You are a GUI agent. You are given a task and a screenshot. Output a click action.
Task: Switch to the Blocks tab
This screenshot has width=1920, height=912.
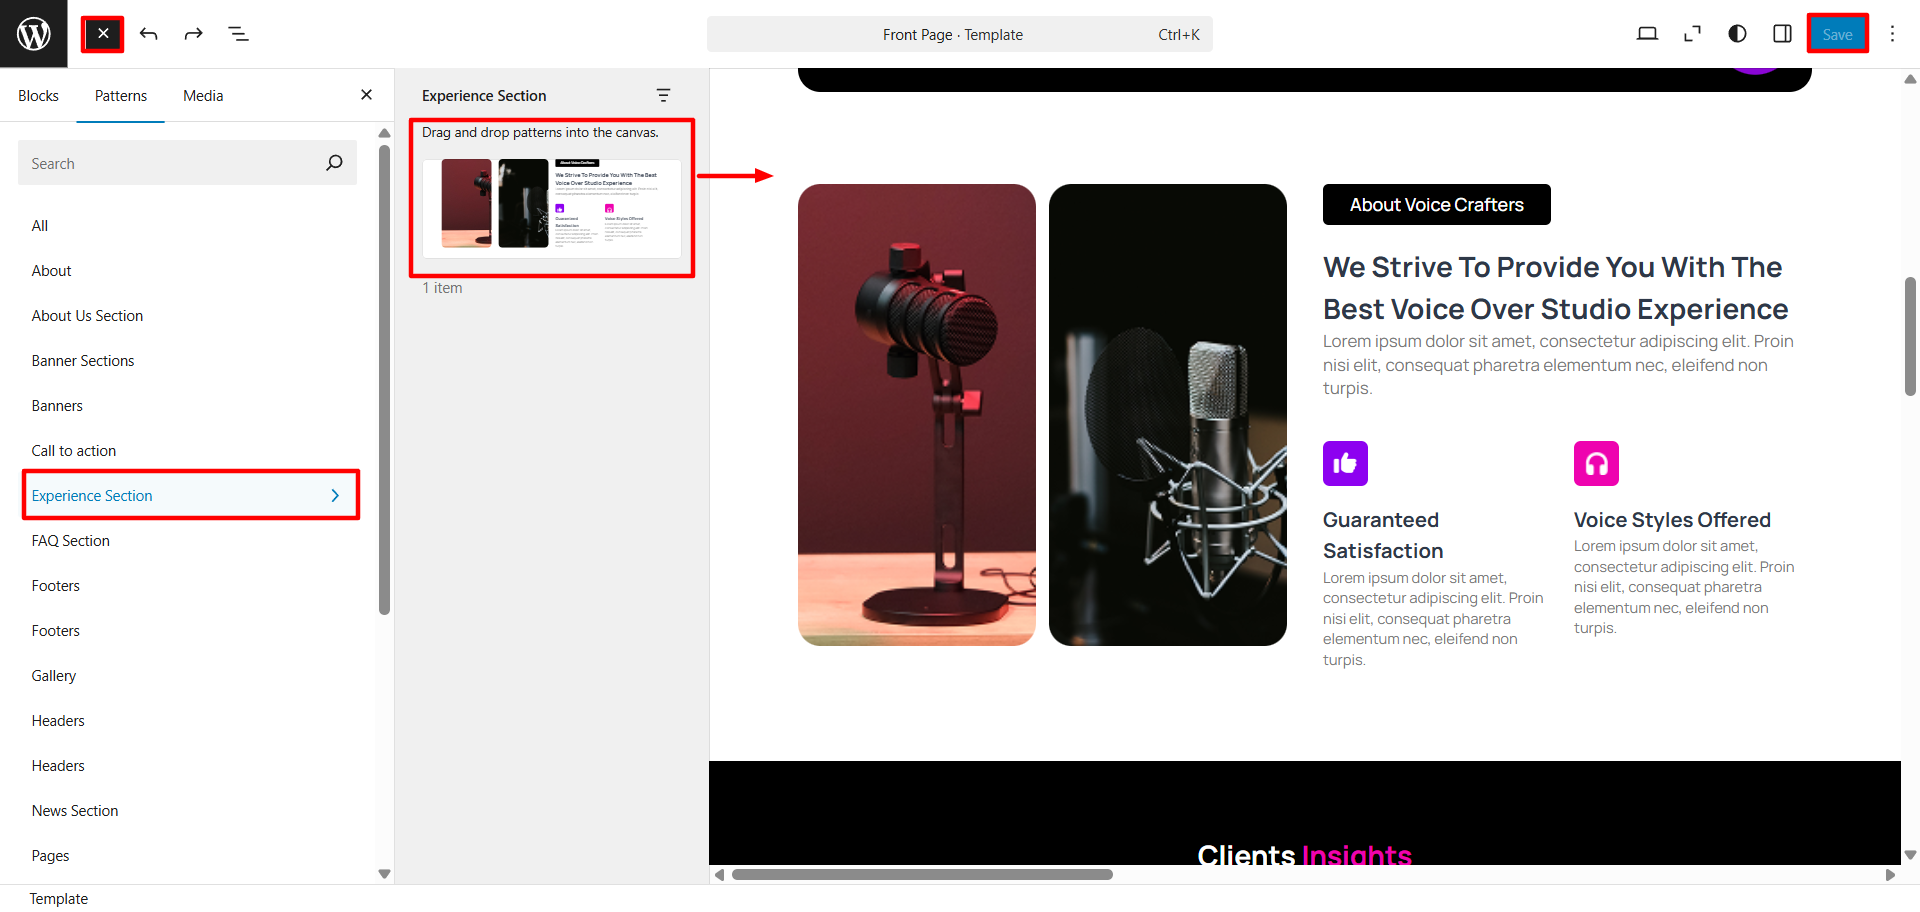(x=38, y=96)
